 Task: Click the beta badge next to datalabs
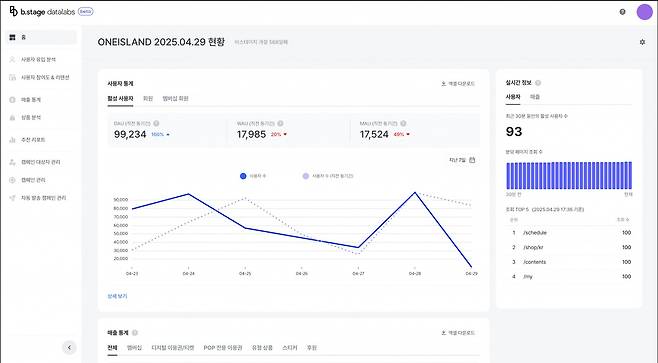[x=86, y=12]
